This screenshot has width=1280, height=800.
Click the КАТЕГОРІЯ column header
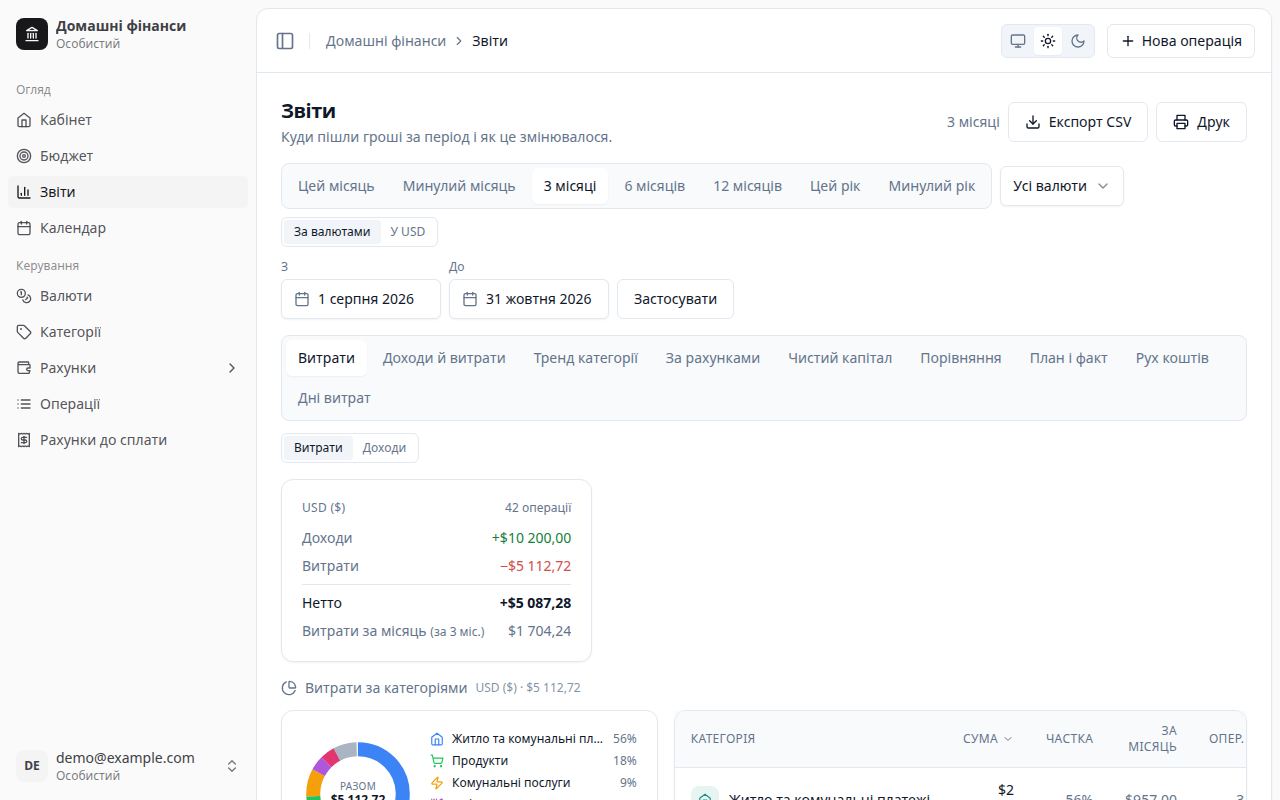pos(723,739)
